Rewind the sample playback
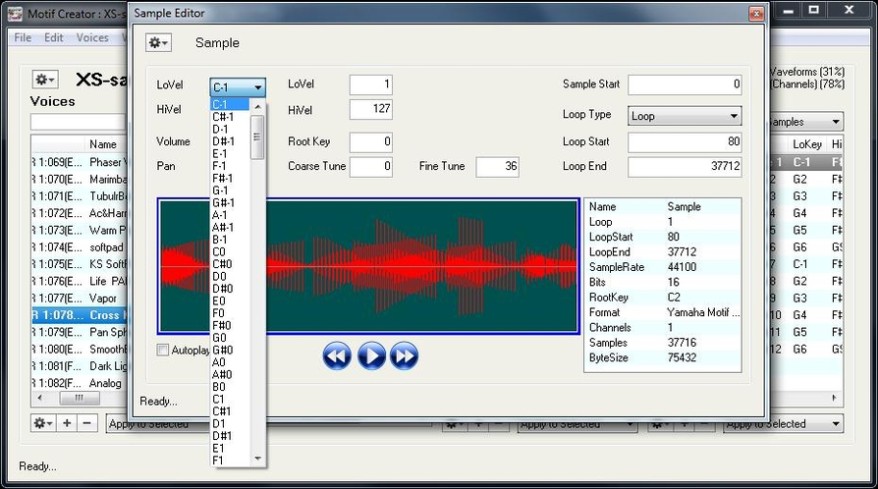 tap(337, 356)
